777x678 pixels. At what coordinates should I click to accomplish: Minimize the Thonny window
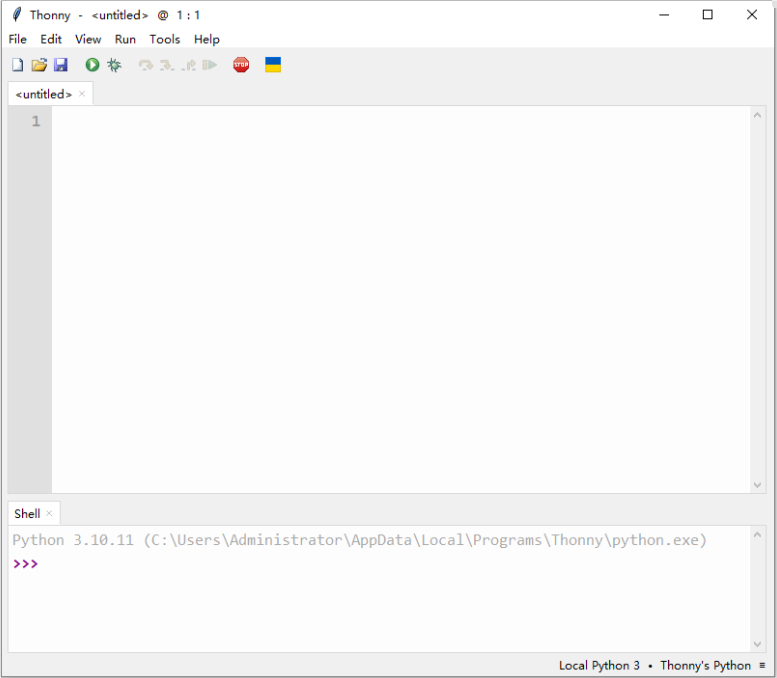pos(664,15)
